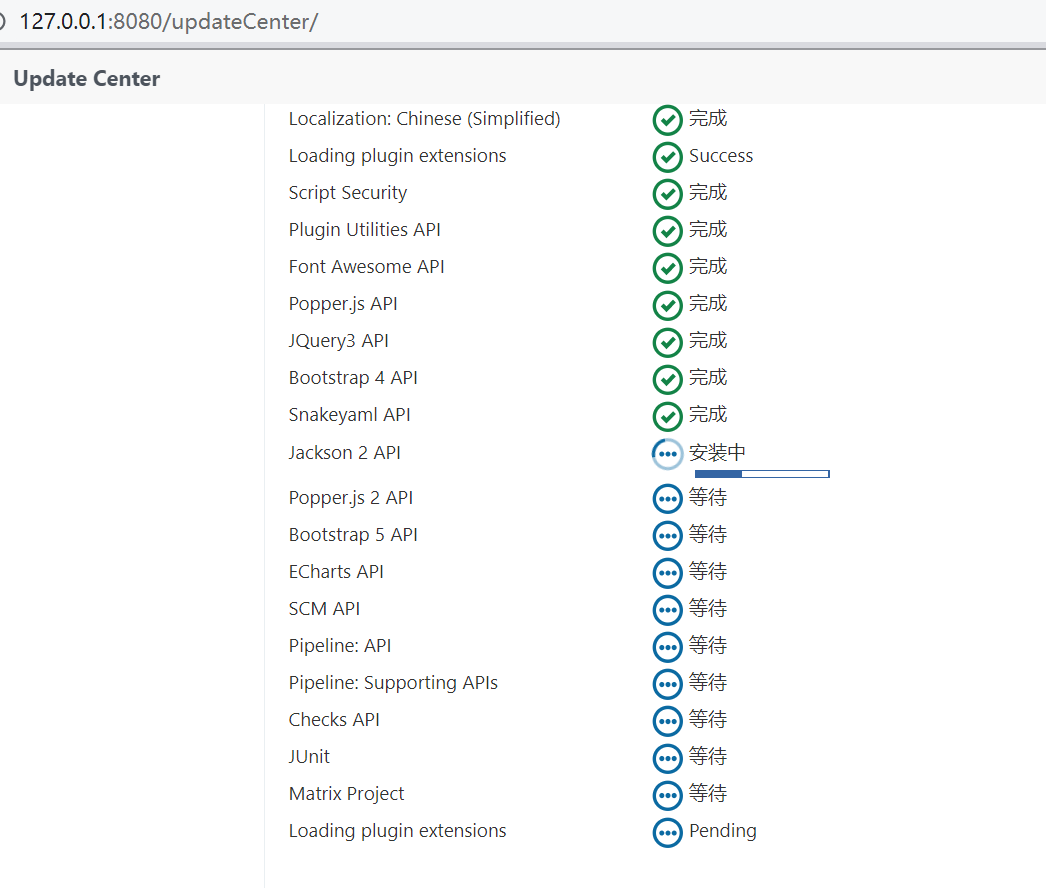Select the Checks API plugin name

coord(334,720)
